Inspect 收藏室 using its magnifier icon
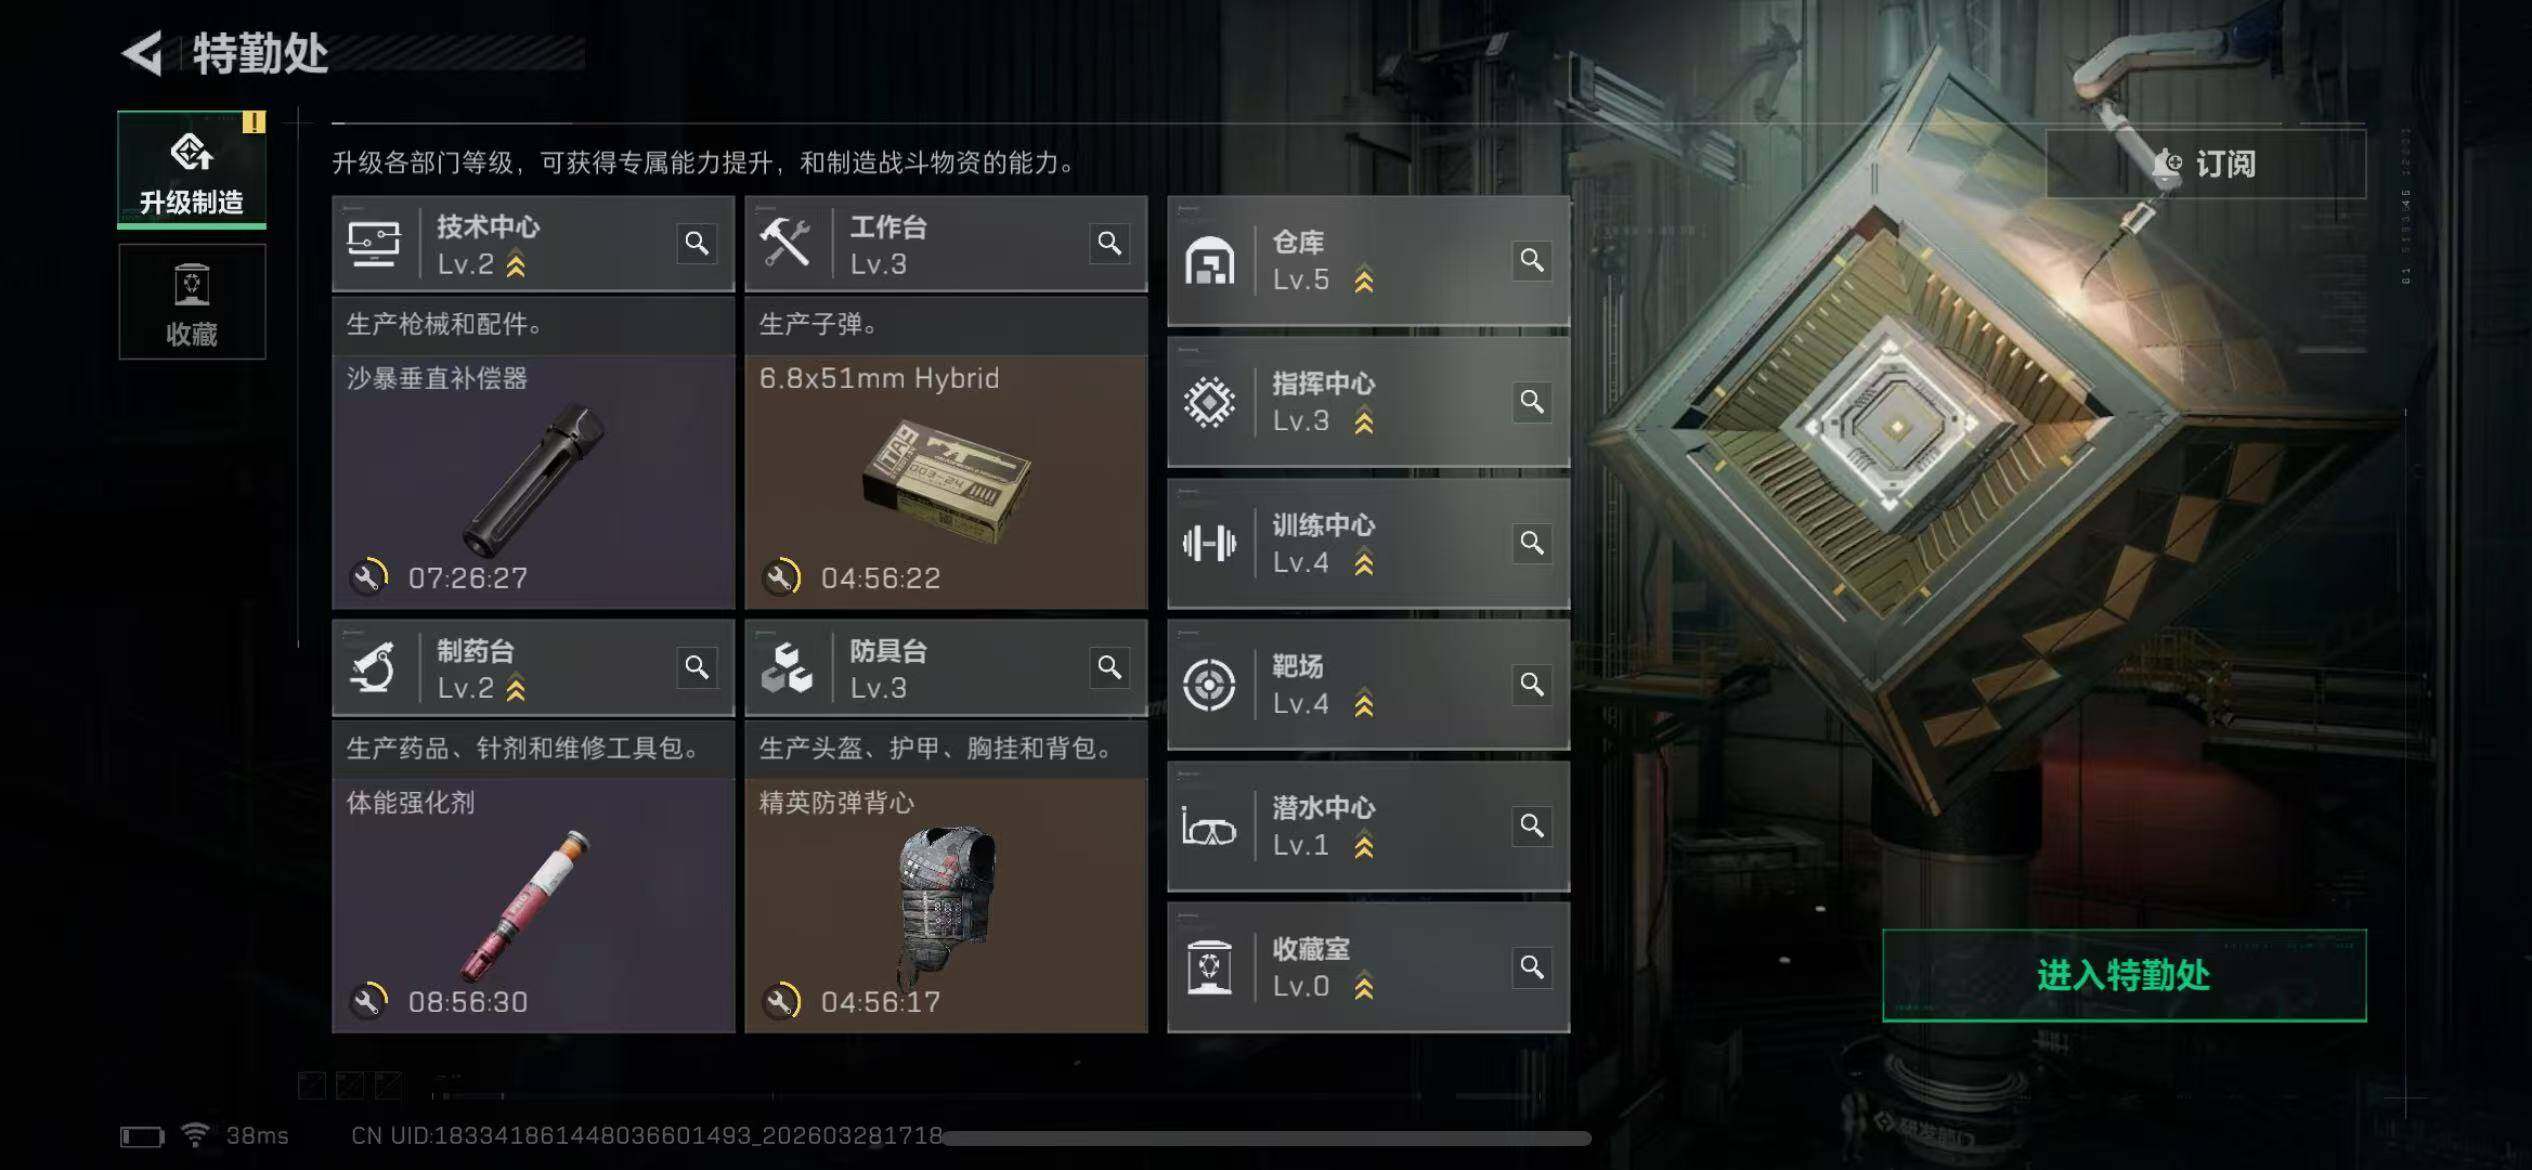This screenshot has width=2532, height=1170. (1532, 967)
